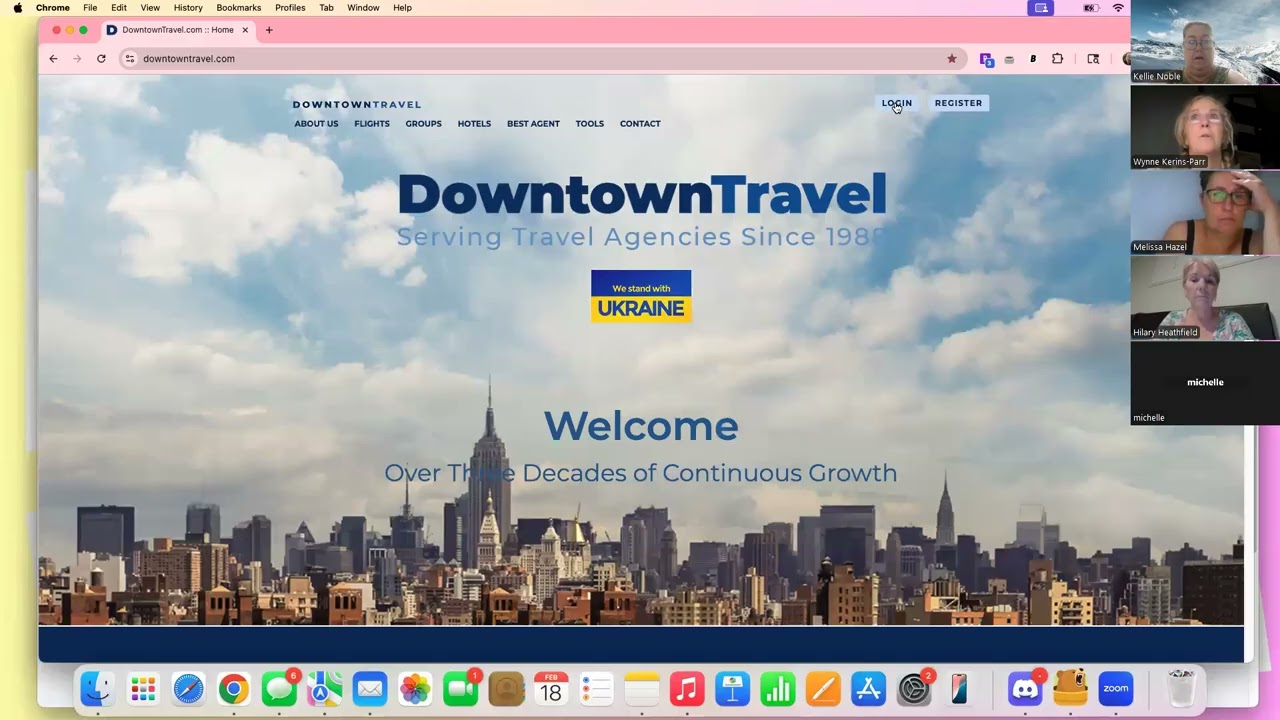1280x720 pixels.
Task: Open Keynote from the dock
Action: tap(733, 689)
